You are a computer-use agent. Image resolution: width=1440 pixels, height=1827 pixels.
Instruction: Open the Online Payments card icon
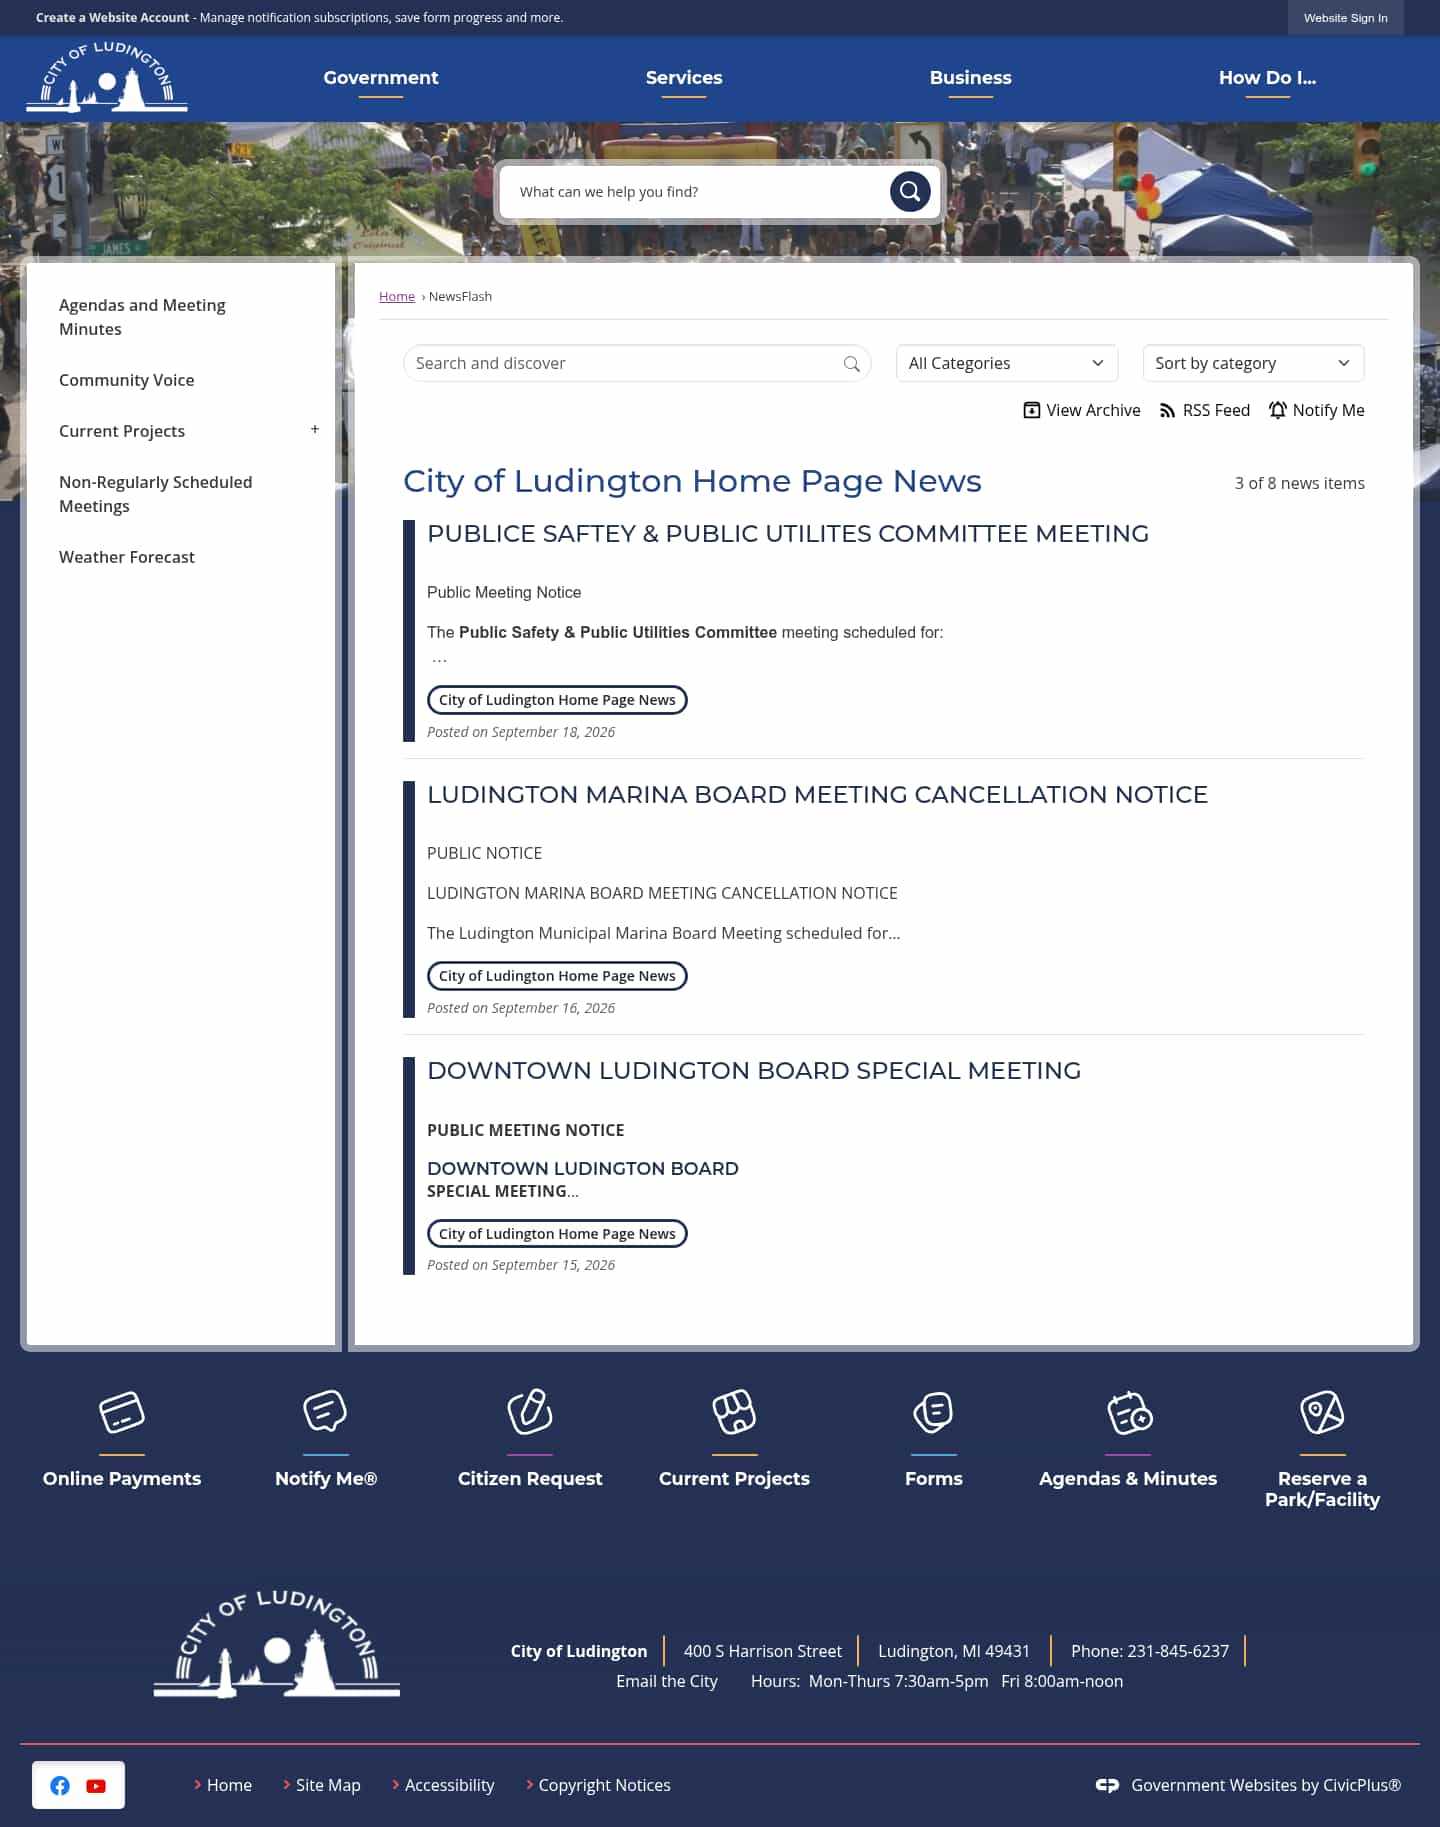coord(122,1412)
